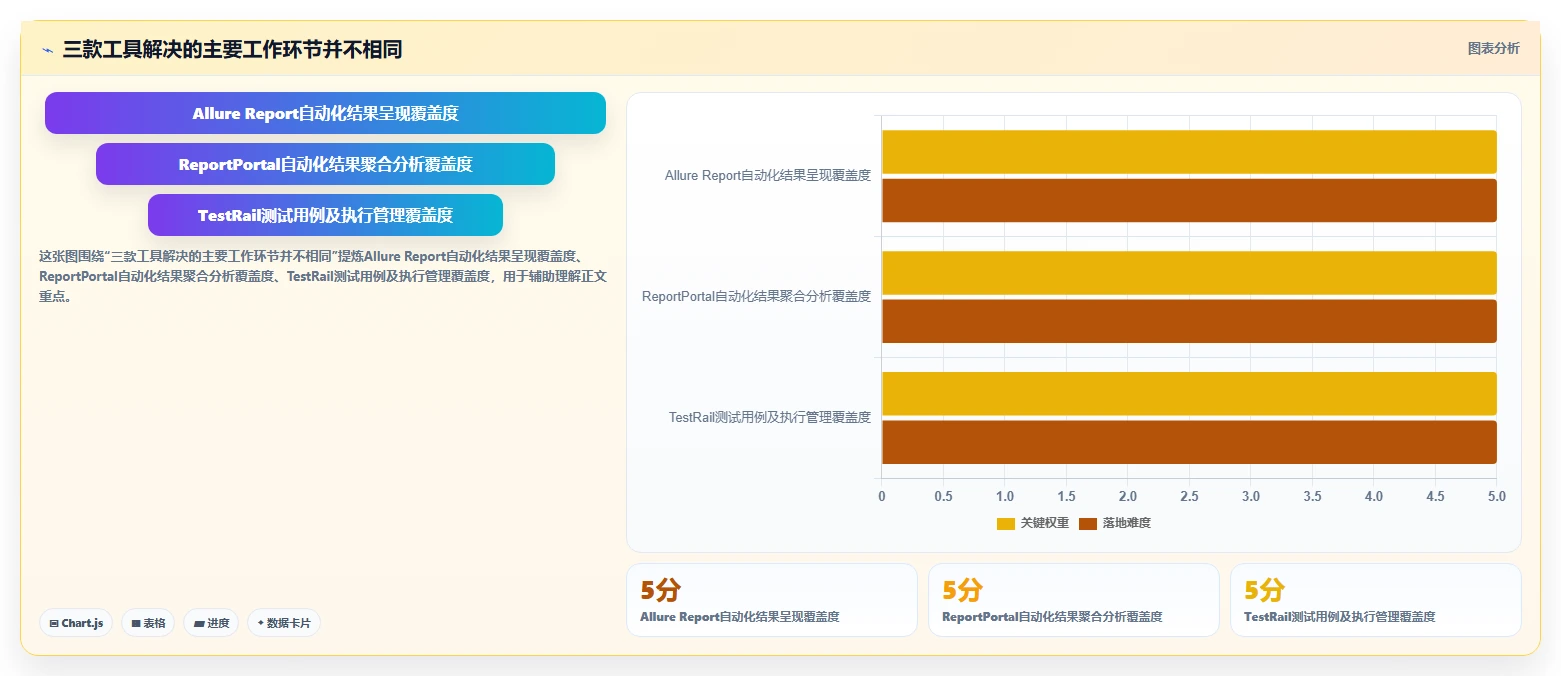Viewport: 1561px width, 676px height.
Task: Select the Allure Report自动化结果呈现覆盖度 gradient pill
Action: point(325,113)
